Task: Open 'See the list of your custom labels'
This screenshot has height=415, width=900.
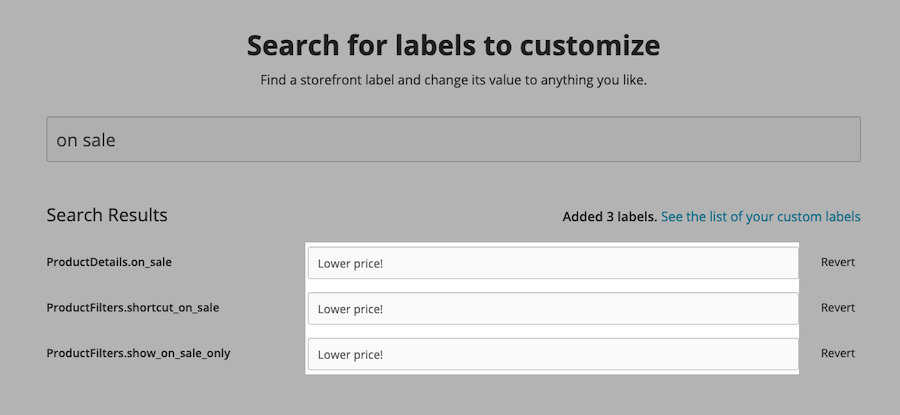Action: 760,216
